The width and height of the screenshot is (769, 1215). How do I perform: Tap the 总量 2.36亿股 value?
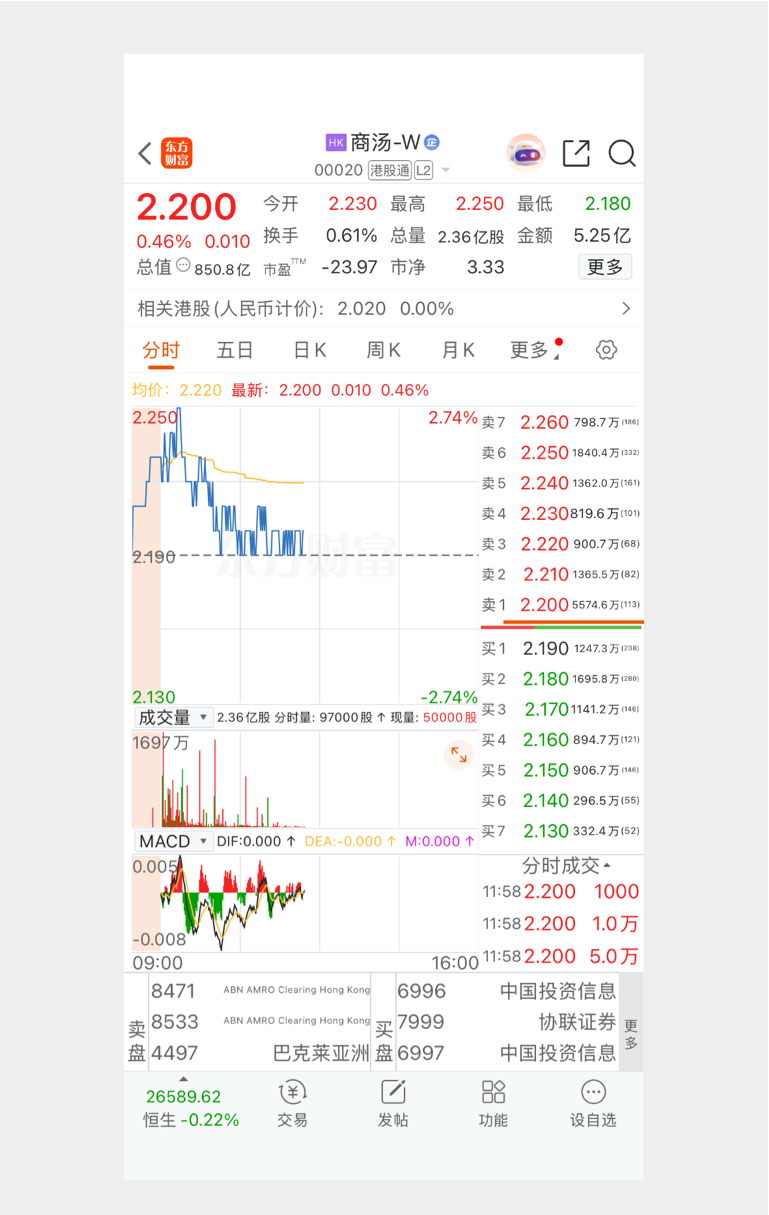tap(471, 236)
